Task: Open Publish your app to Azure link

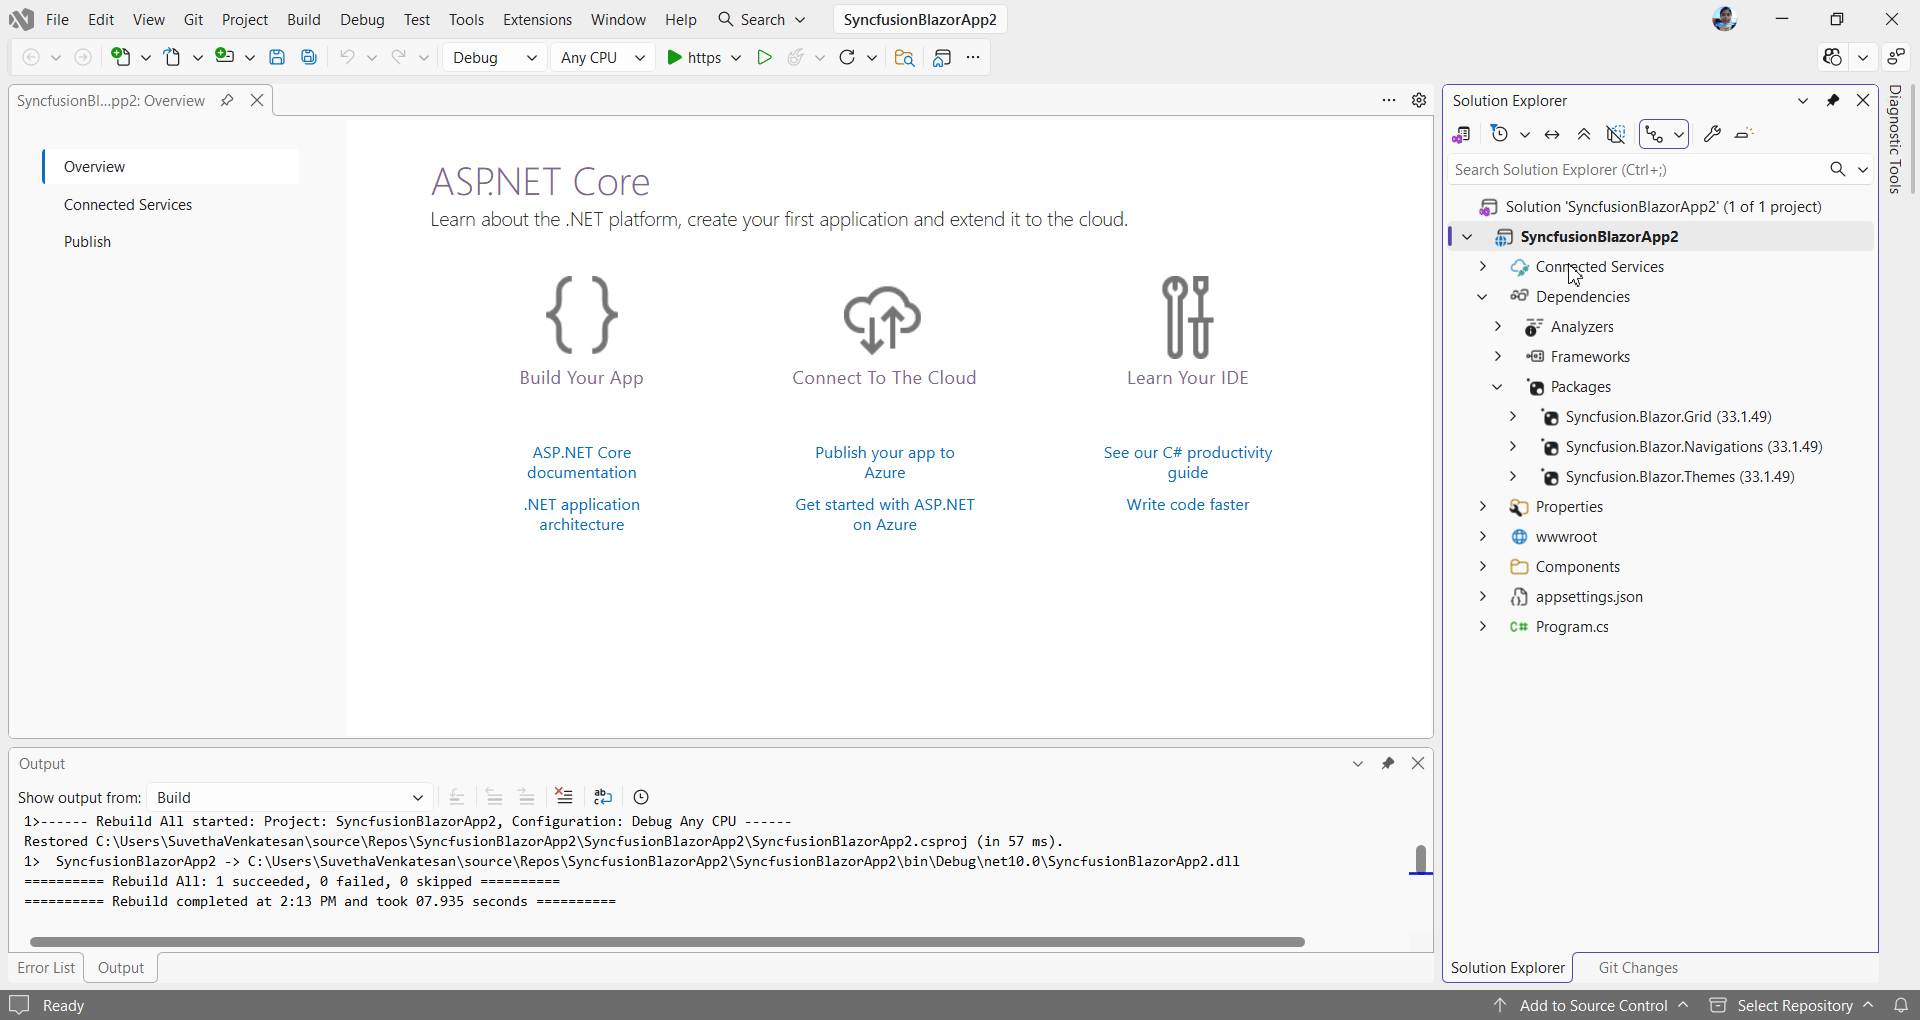Action: point(885,462)
